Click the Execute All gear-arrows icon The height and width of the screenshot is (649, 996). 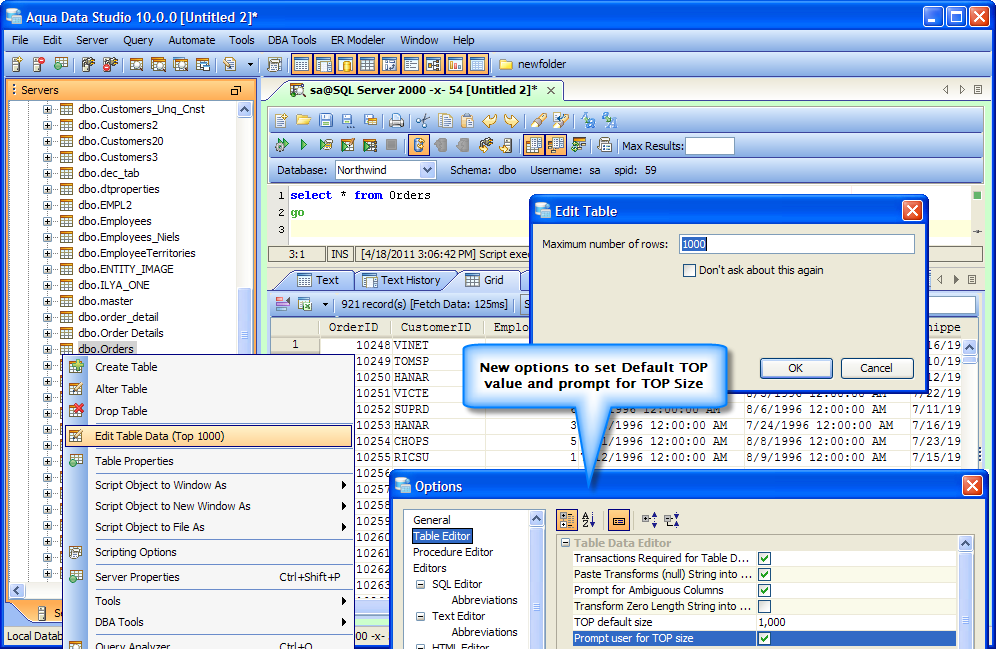[281, 145]
